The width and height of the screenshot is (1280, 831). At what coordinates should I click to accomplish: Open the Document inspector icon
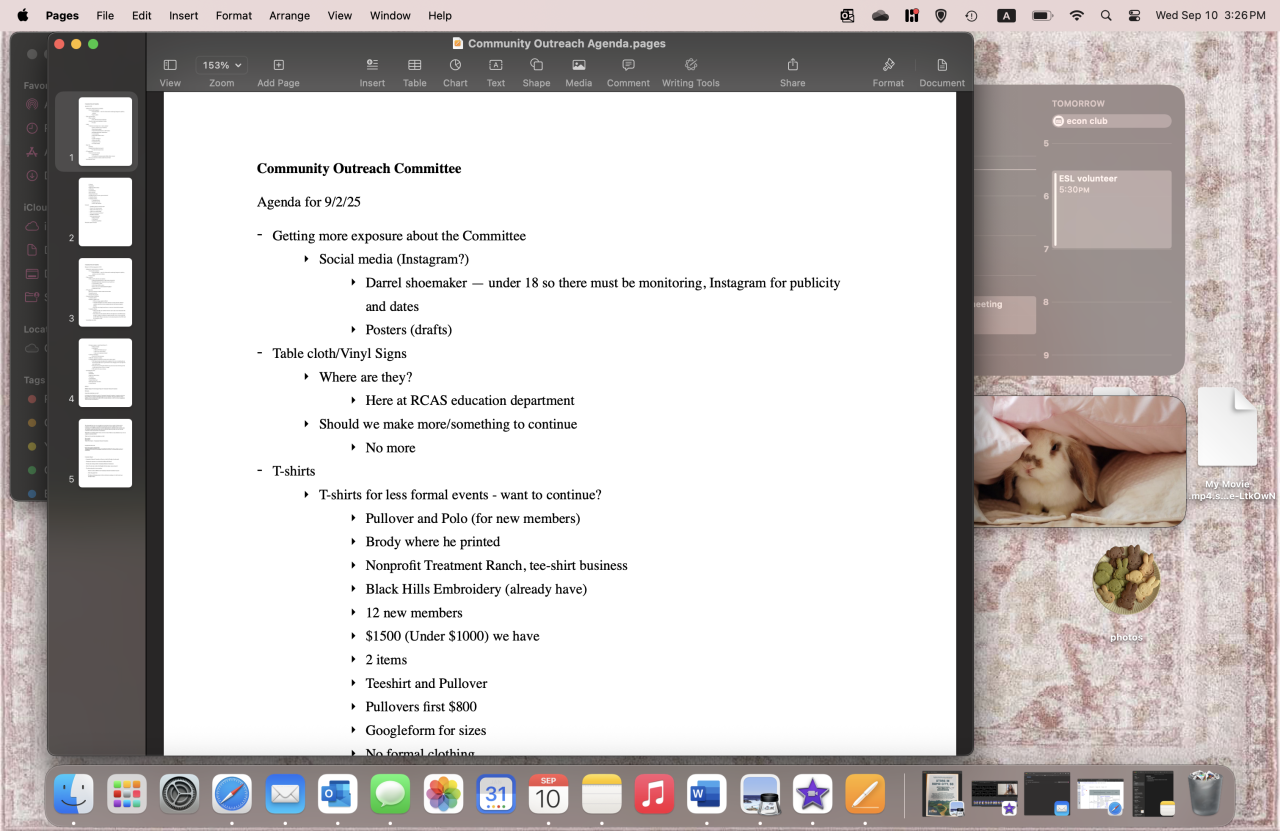[x=942, y=65]
